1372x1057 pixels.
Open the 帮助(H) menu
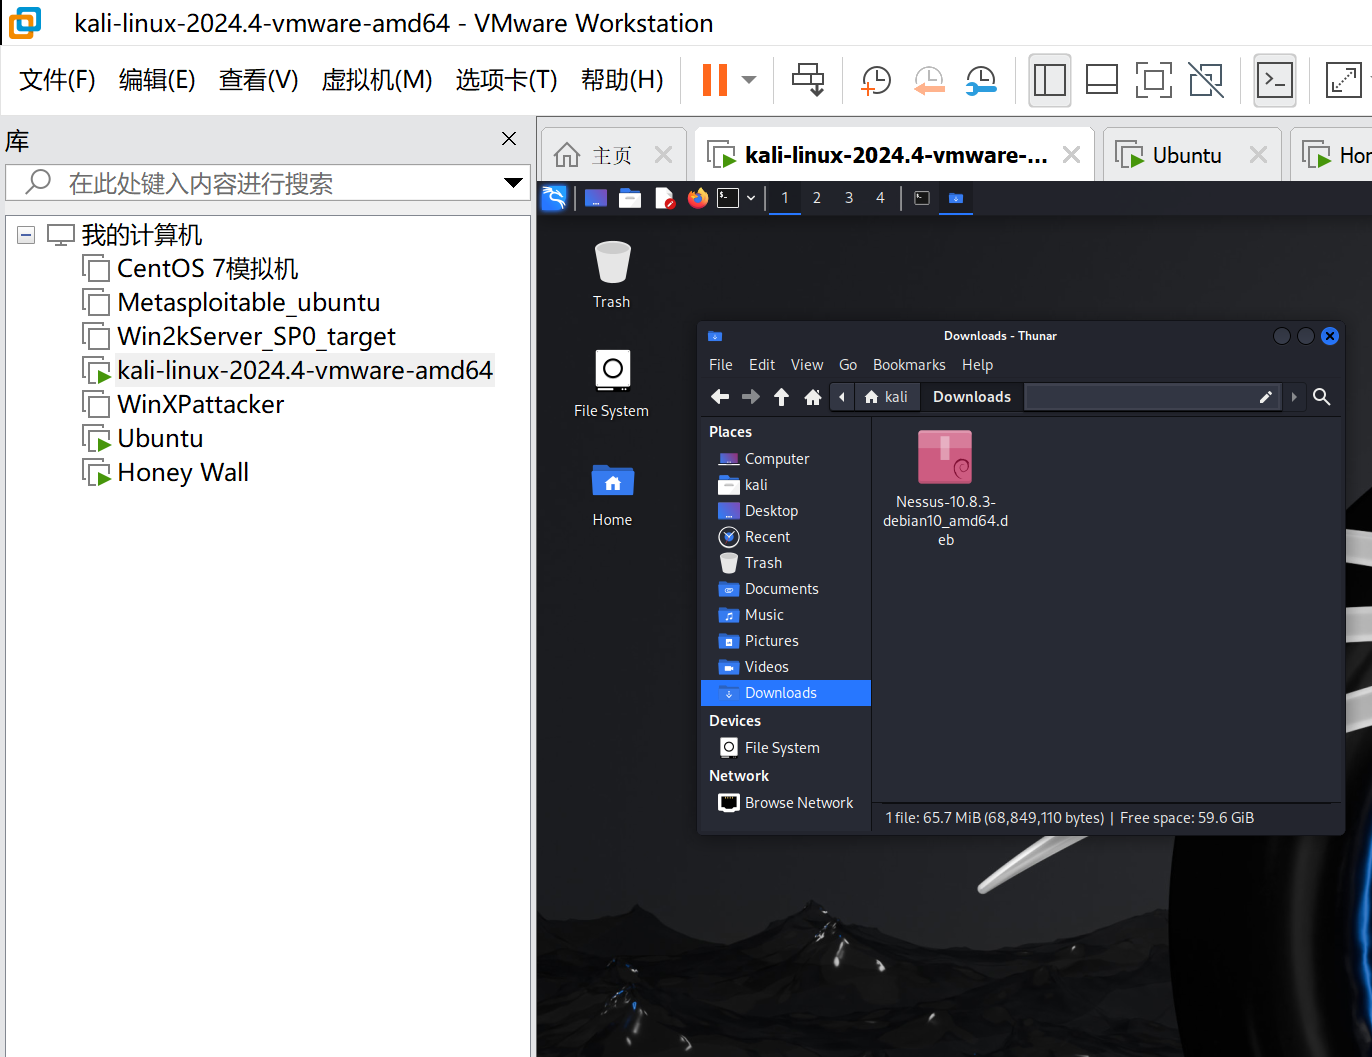[622, 80]
